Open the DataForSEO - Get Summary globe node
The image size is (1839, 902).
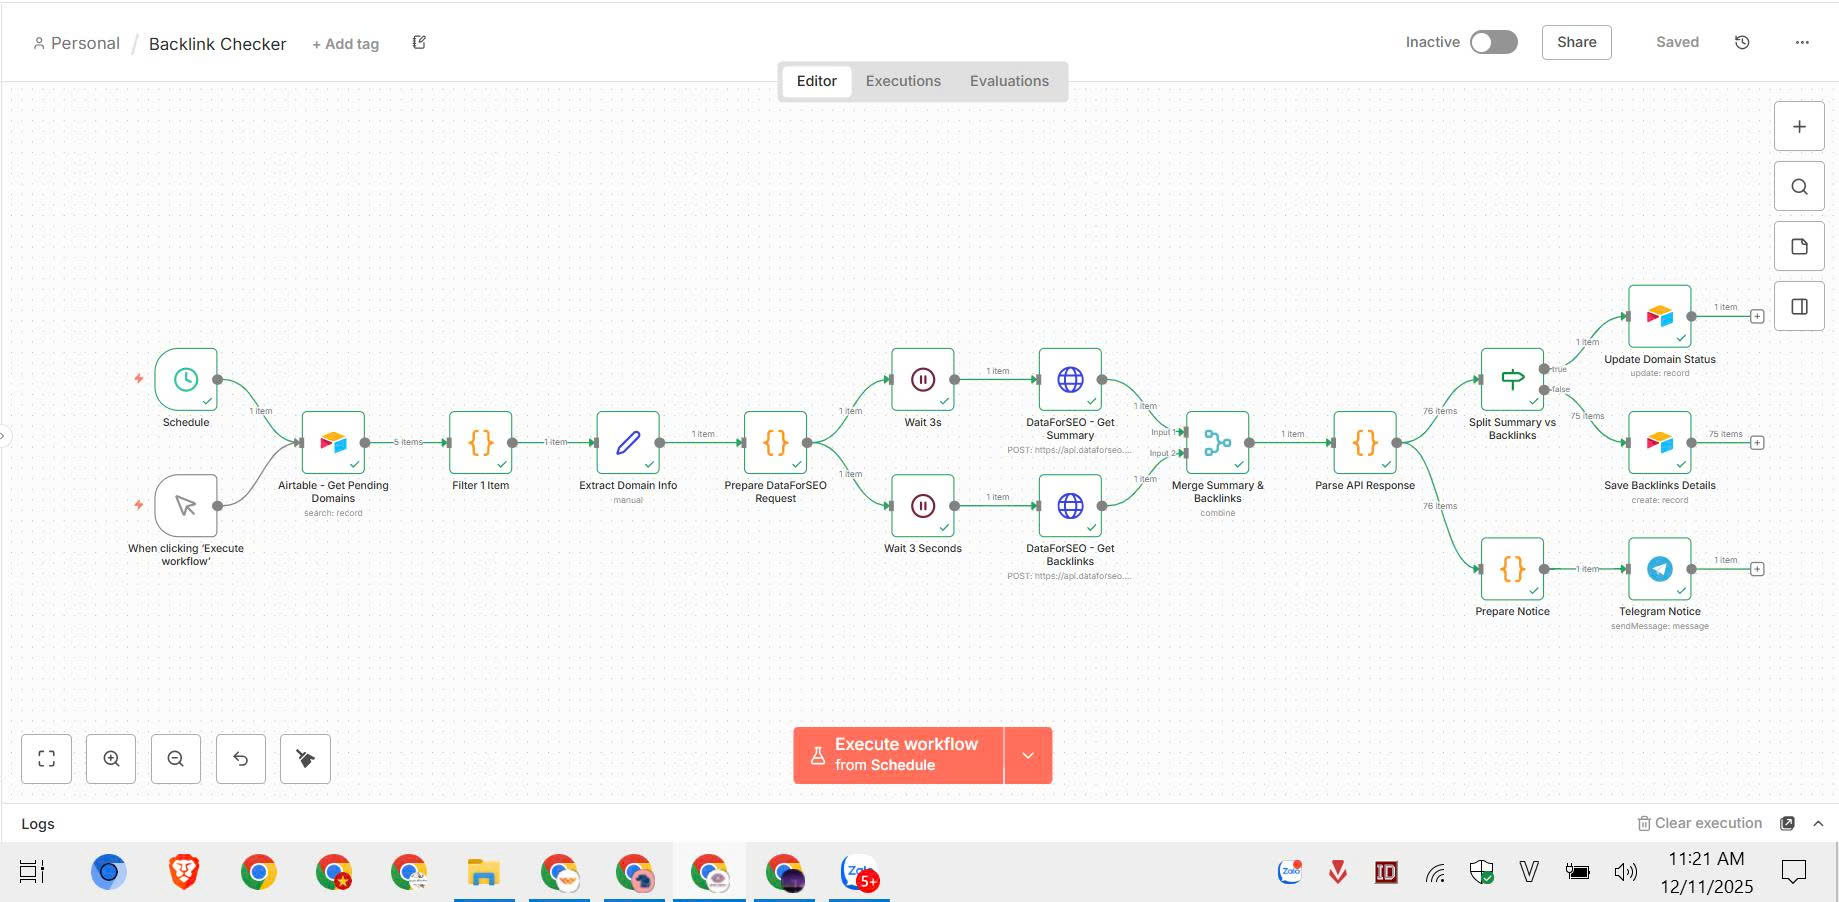click(1070, 379)
